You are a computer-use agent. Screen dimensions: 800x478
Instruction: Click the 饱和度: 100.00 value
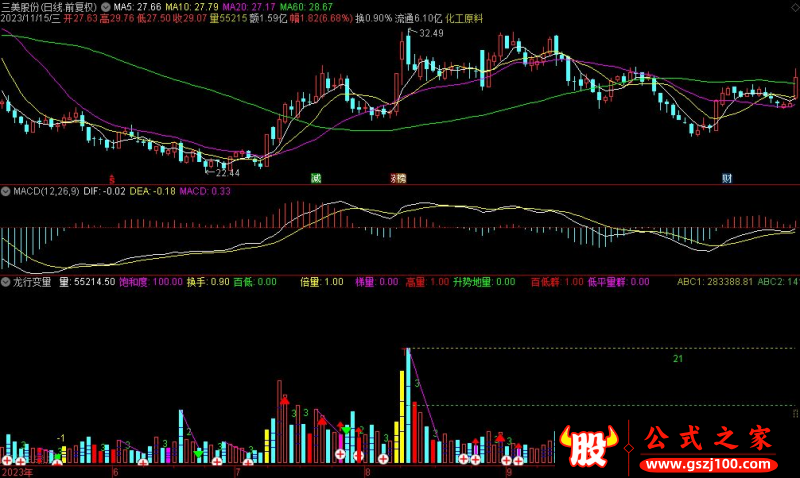pos(151,282)
